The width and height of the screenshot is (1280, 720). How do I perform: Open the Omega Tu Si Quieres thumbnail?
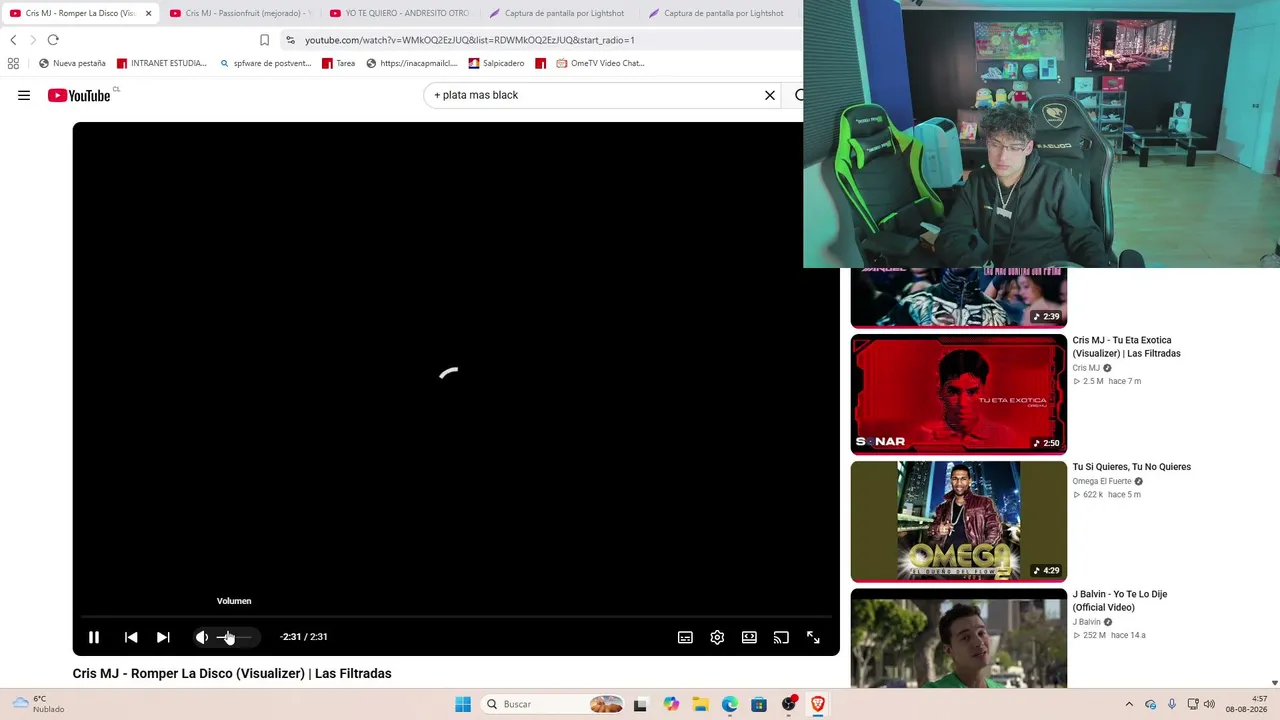(x=959, y=521)
